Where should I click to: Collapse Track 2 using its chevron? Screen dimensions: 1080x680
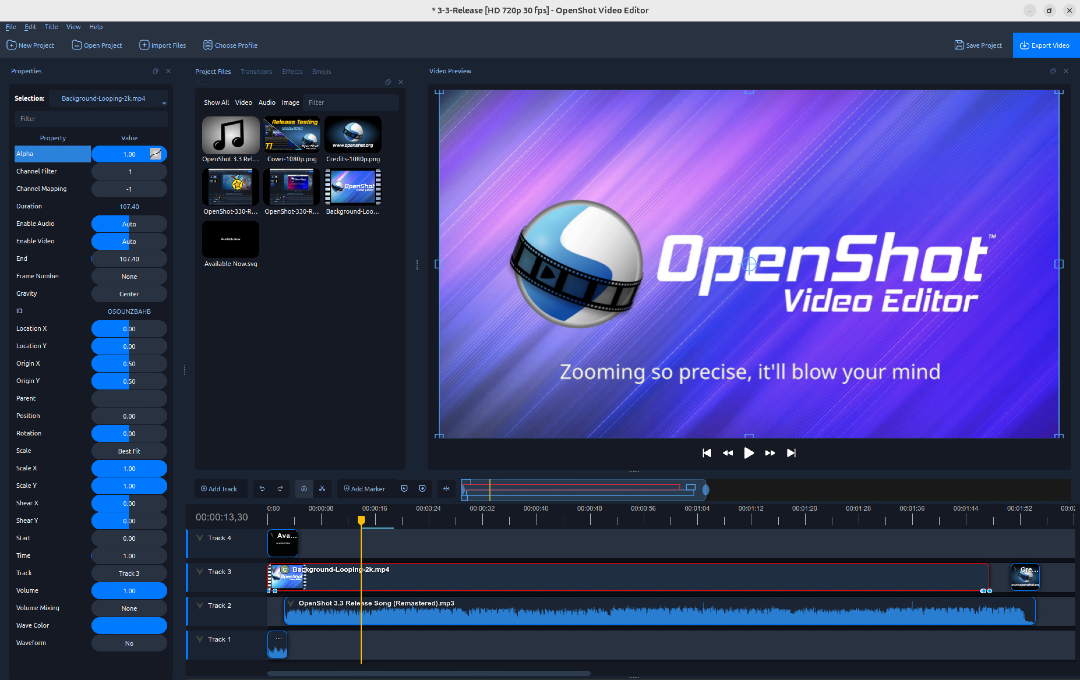click(199, 605)
